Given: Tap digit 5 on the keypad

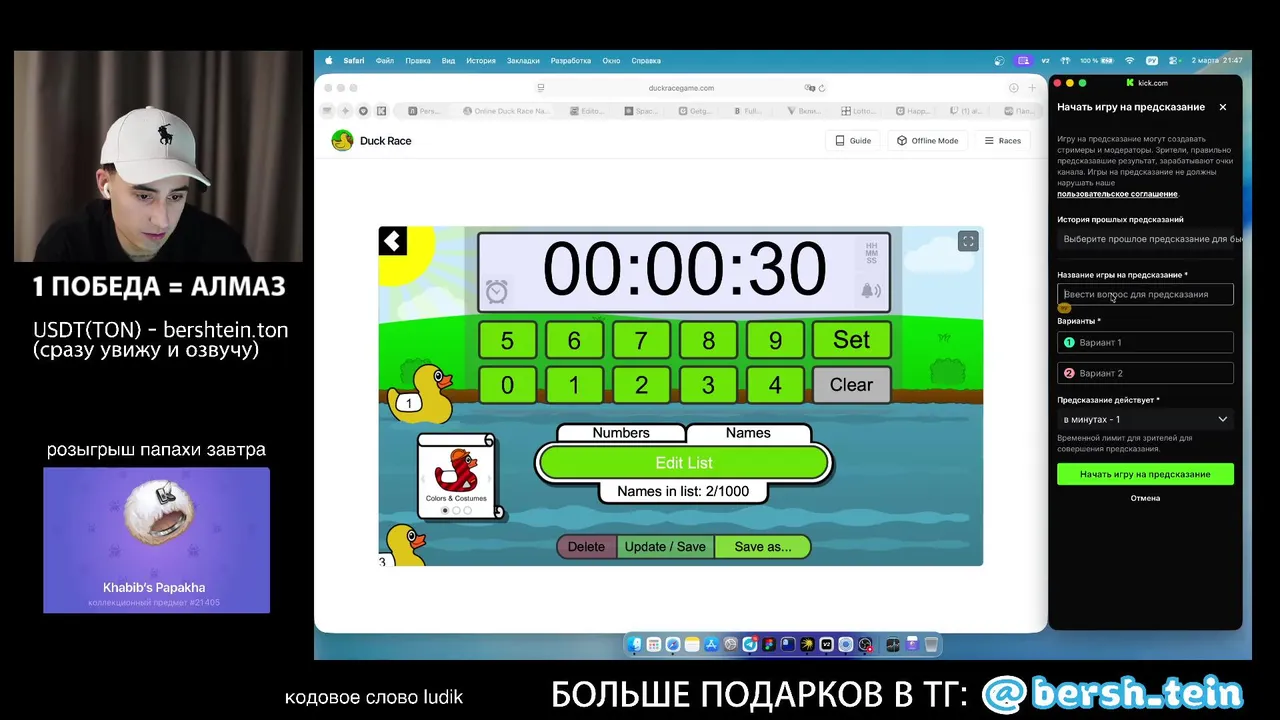Looking at the screenshot, I should pos(507,340).
